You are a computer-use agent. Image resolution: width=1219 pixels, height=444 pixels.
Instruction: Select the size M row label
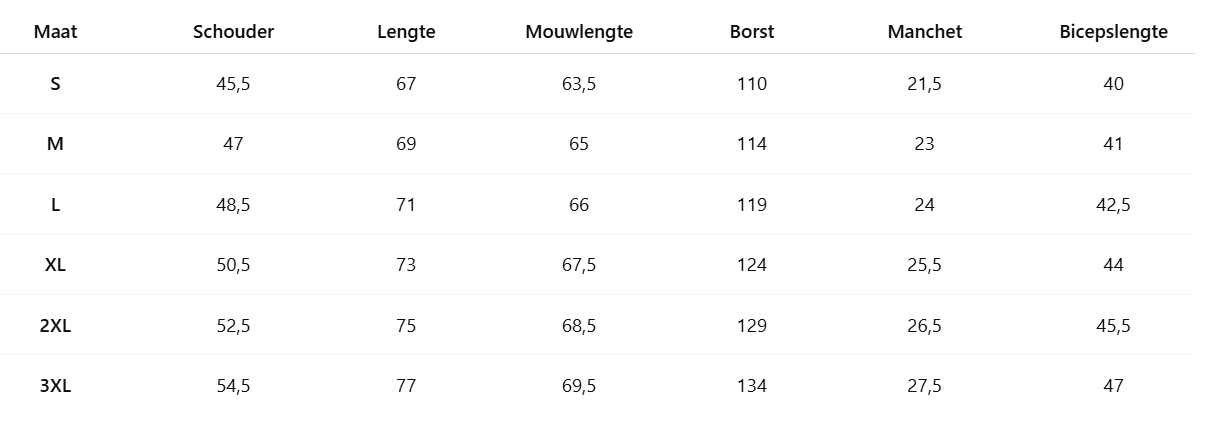55,144
